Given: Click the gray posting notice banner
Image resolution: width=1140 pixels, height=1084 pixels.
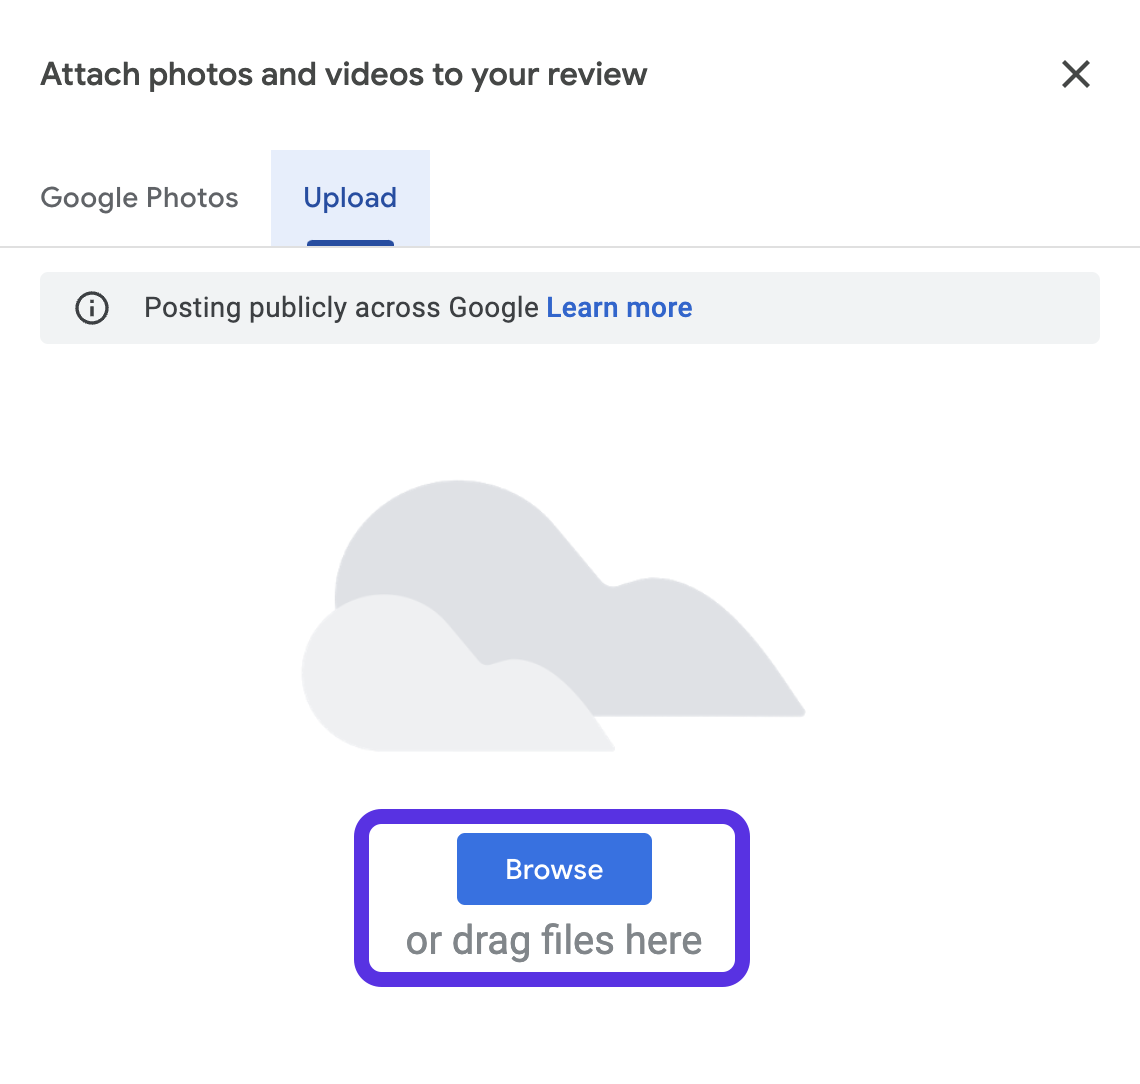Looking at the screenshot, I should (x=570, y=308).
